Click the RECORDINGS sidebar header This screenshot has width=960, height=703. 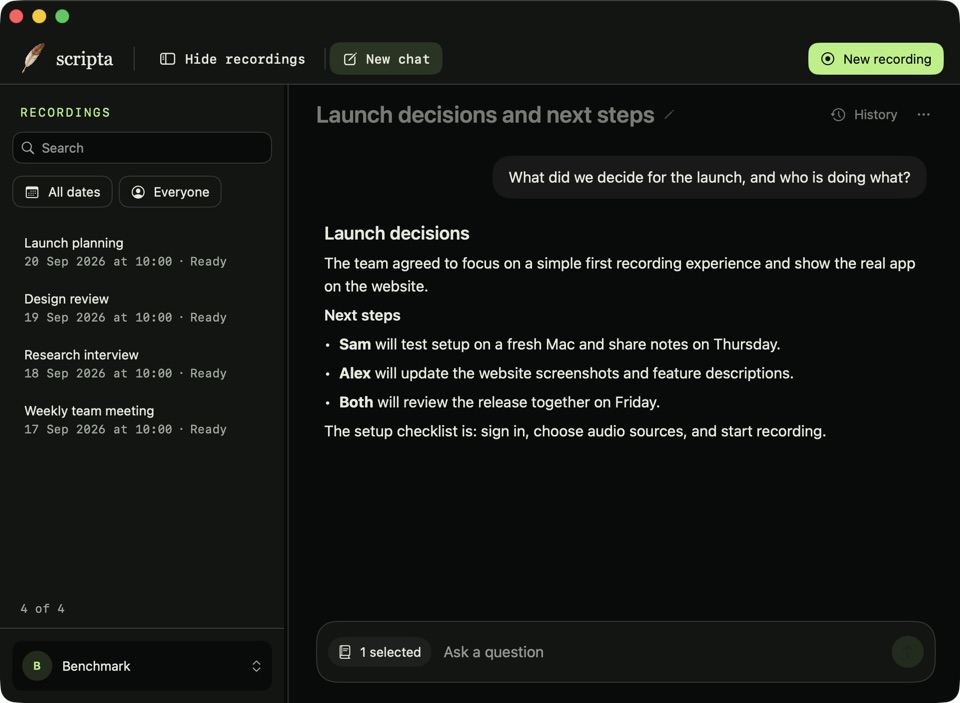(x=66, y=112)
